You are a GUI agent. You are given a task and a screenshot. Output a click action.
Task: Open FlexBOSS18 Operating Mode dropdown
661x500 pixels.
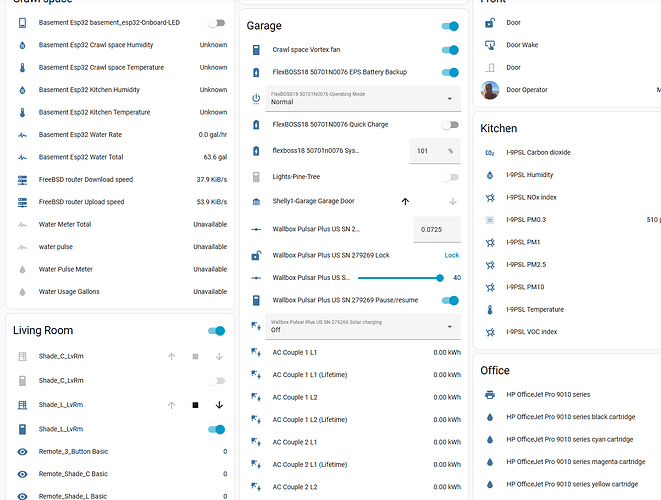click(x=363, y=99)
